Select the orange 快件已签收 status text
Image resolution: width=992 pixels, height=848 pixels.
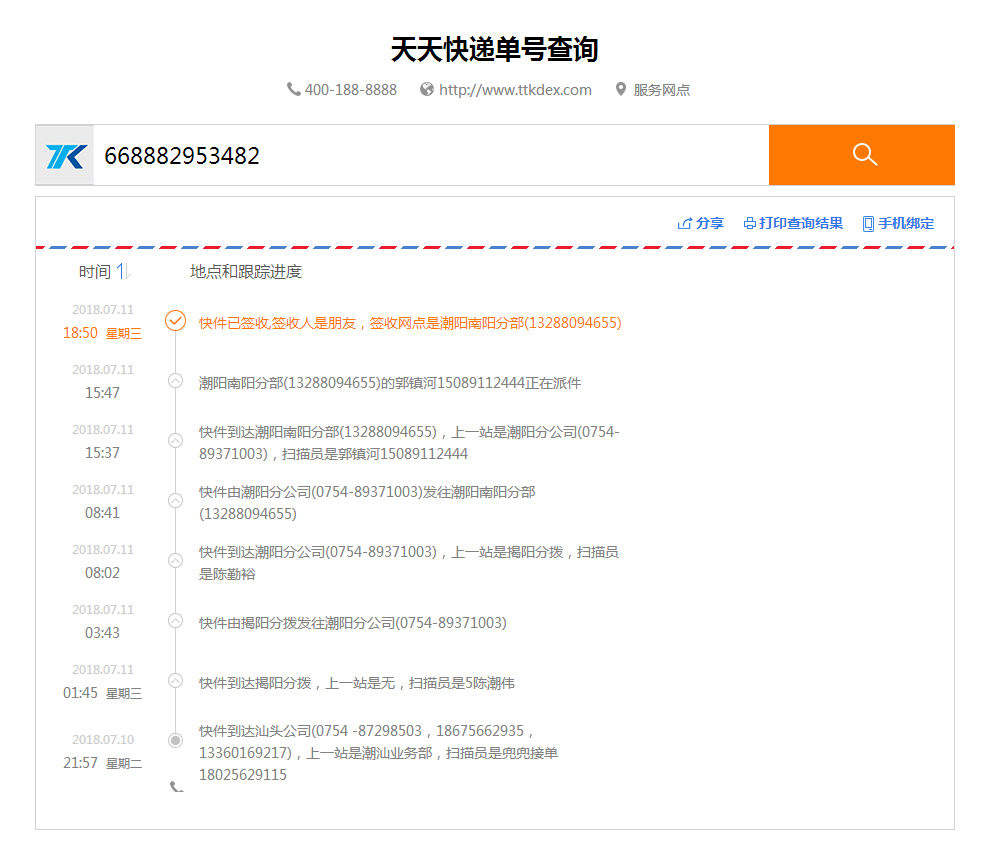pyautogui.click(x=410, y=323)
